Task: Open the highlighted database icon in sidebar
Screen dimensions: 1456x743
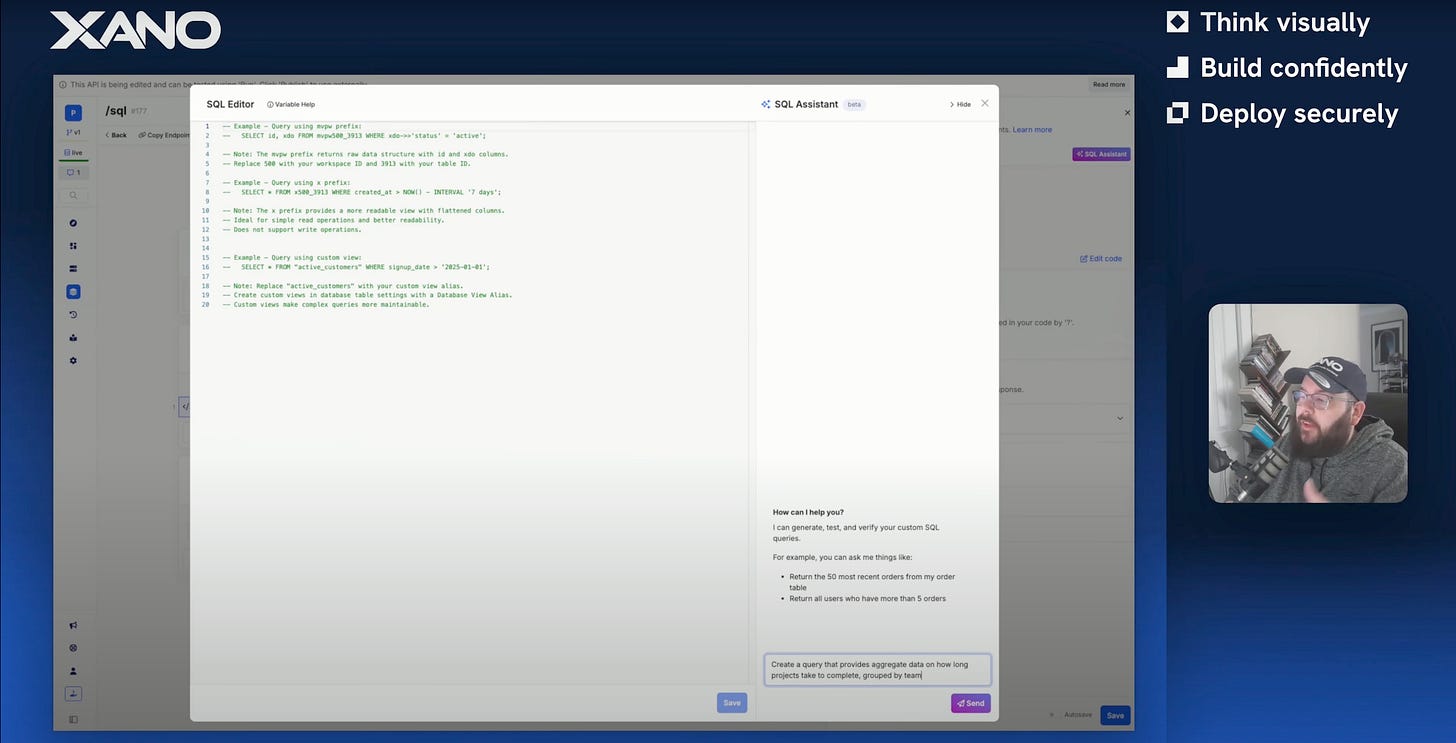Action: (73, 292)
